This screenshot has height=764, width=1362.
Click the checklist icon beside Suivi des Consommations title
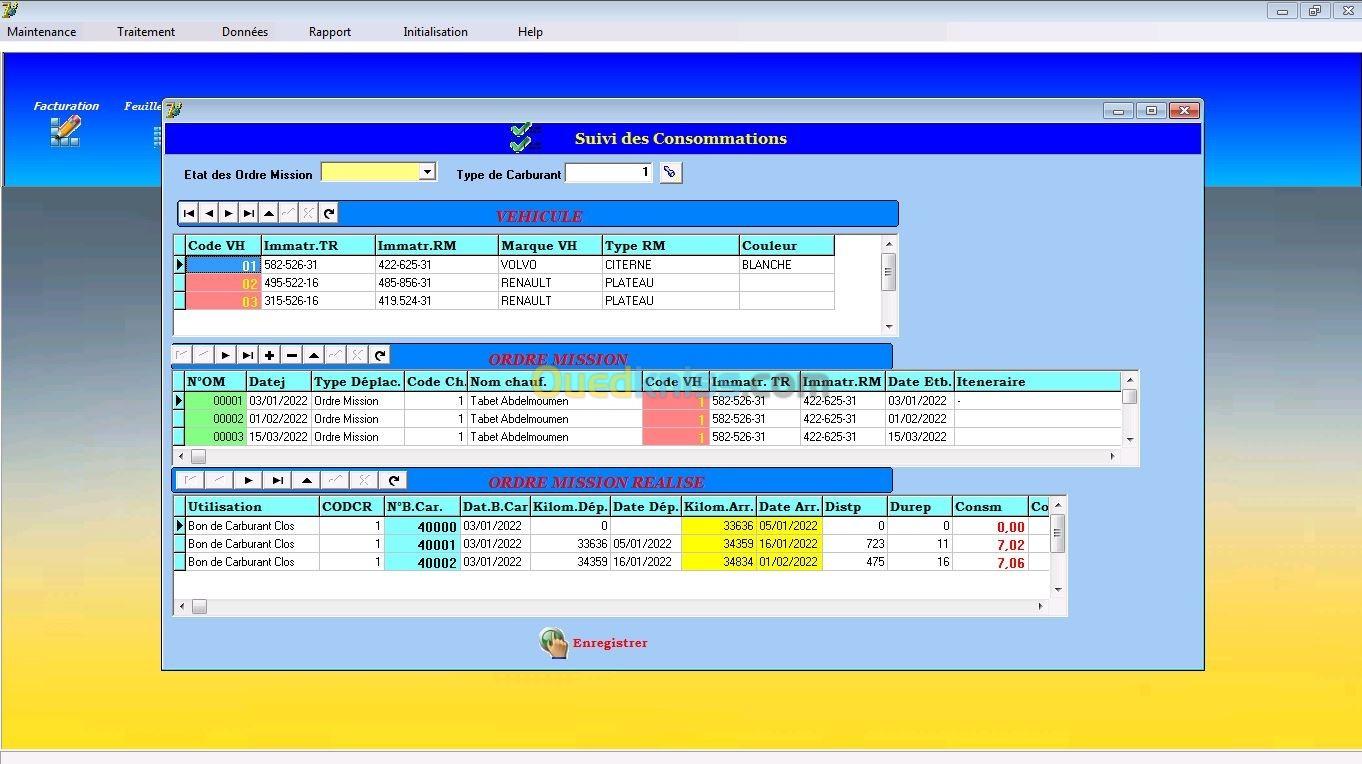pos(524,138)
